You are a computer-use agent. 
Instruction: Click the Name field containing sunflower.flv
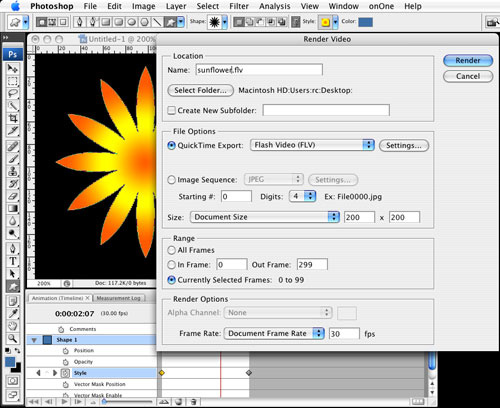pos(259,70)
